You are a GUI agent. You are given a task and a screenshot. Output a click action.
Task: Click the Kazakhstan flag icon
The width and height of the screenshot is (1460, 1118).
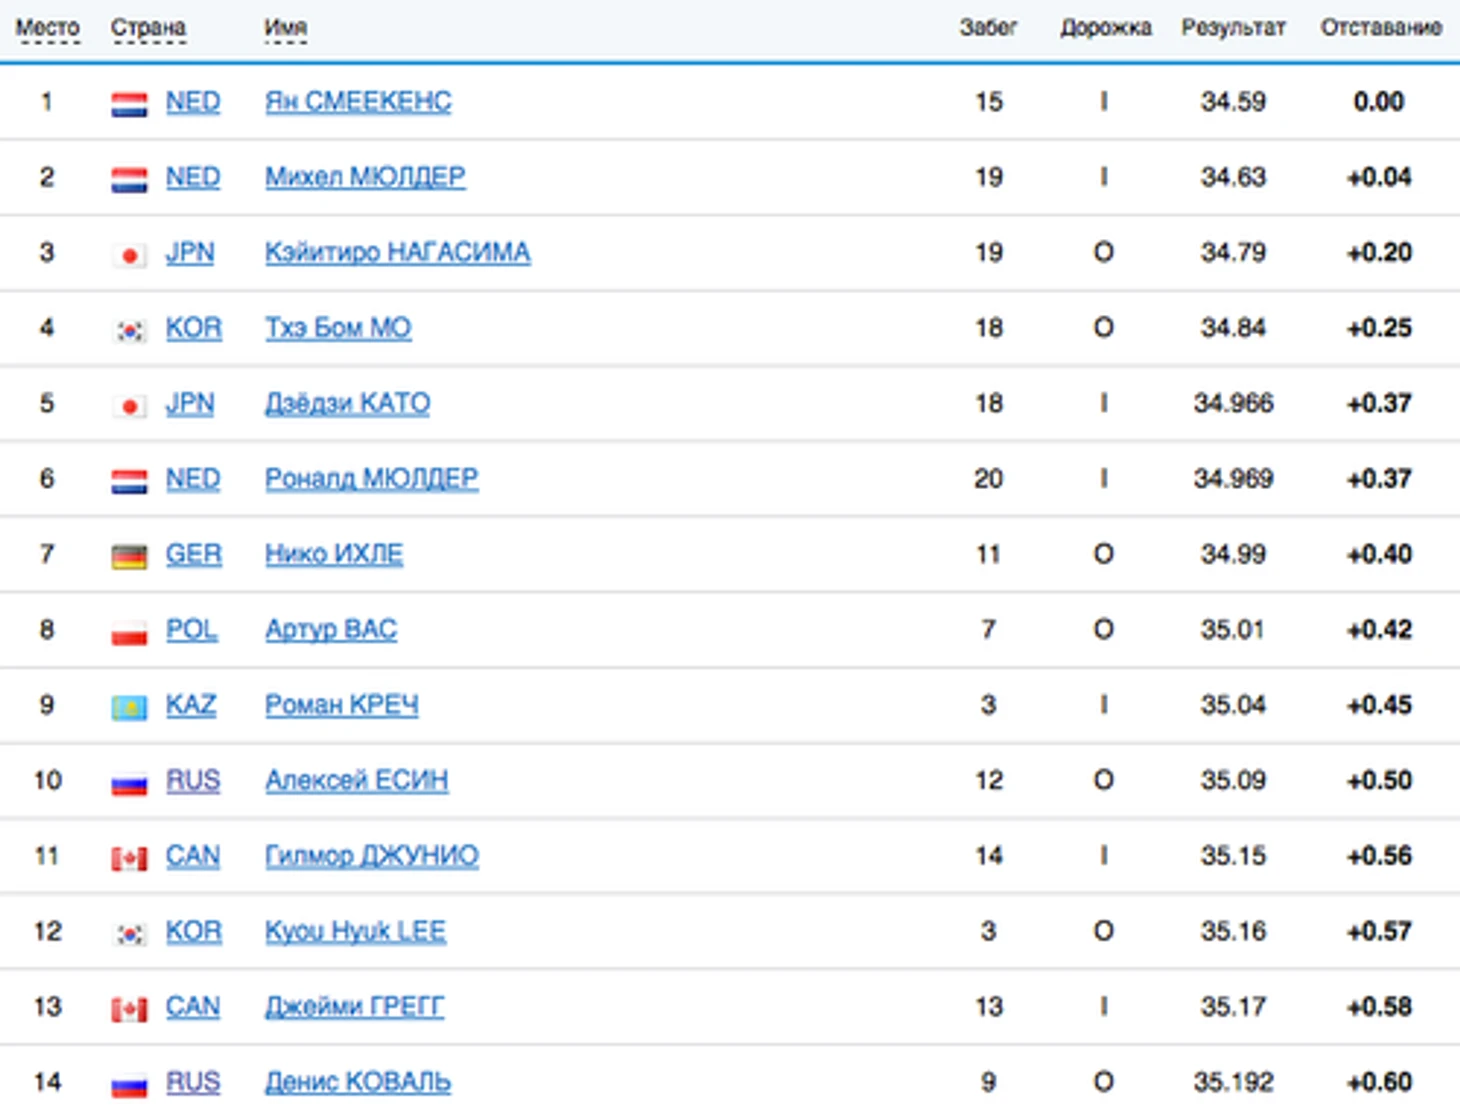click(x=129, y=707)
